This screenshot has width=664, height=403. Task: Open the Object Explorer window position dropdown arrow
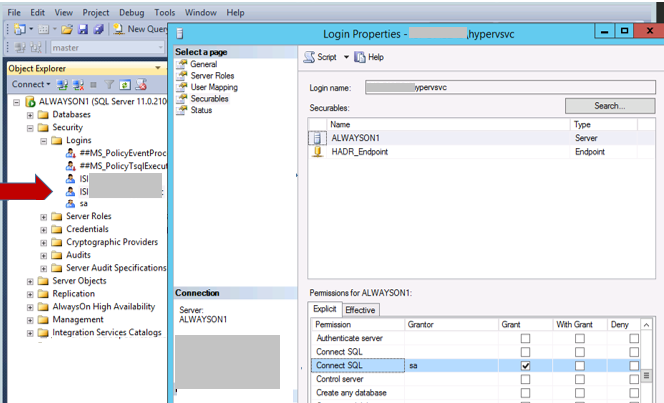[x=158, y=68]
